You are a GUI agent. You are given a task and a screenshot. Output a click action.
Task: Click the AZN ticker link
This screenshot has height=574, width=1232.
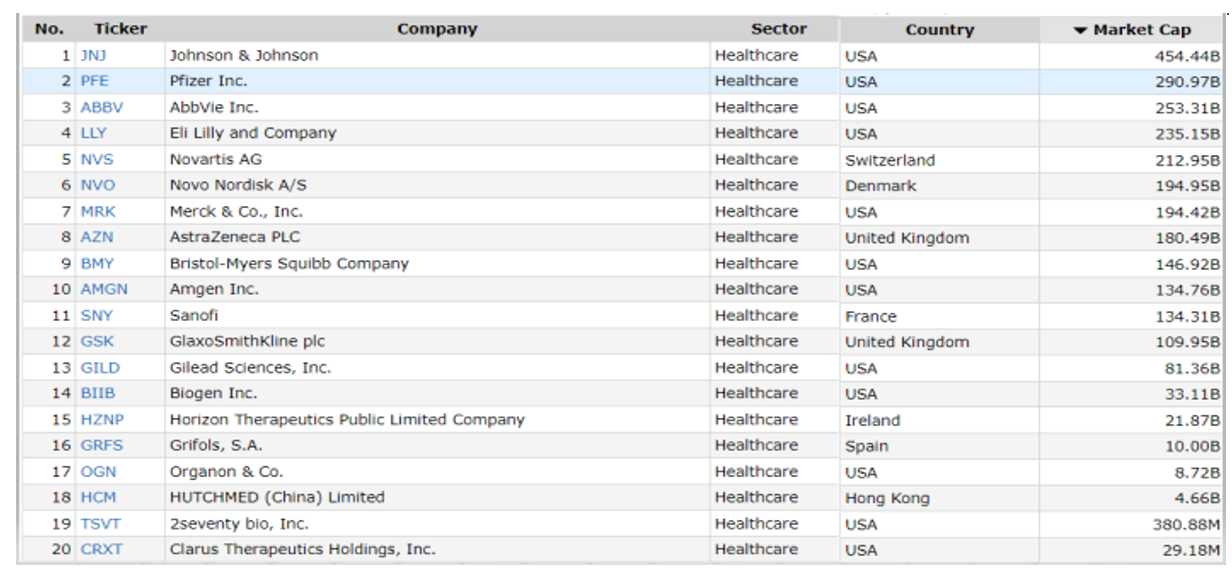point(97,238)
